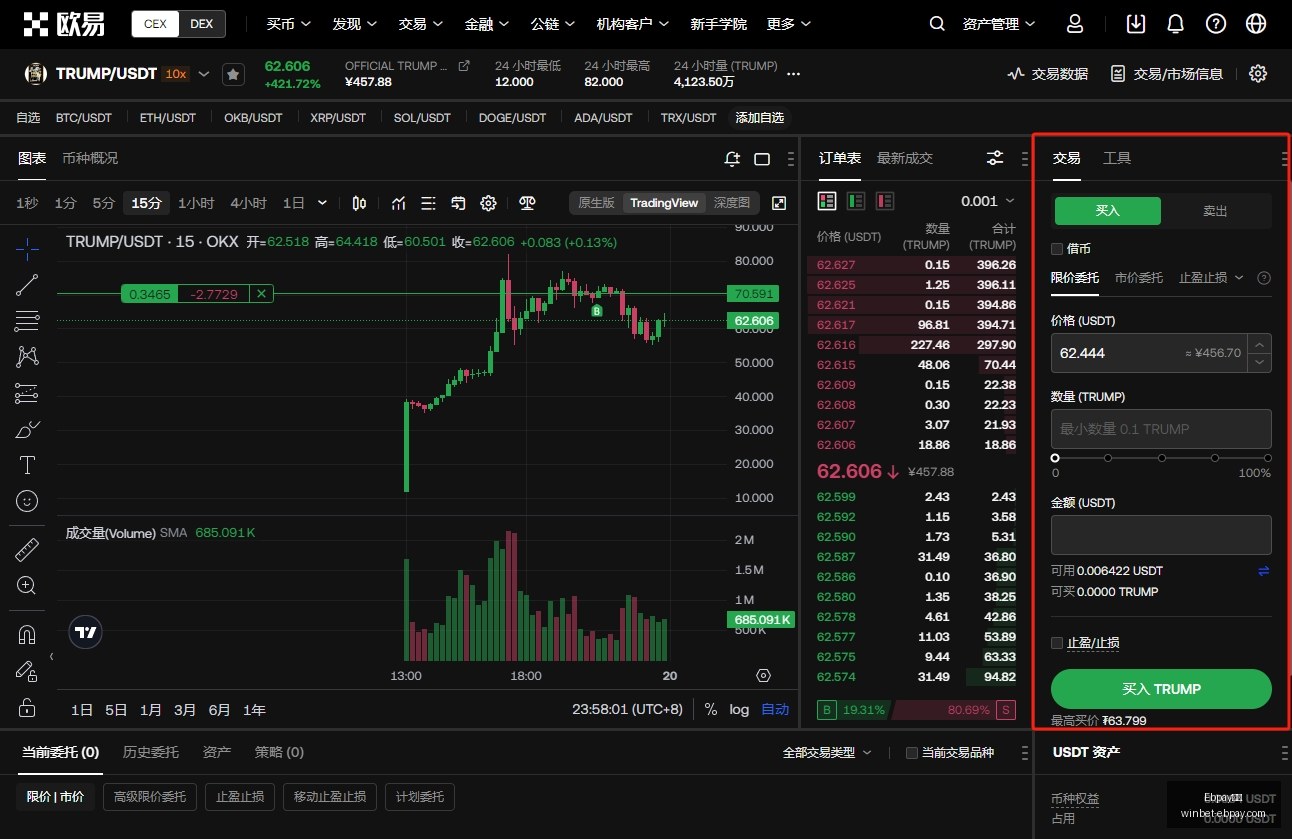
Task: Switch chart to 深度图 mode
Action: click(731, 203)
